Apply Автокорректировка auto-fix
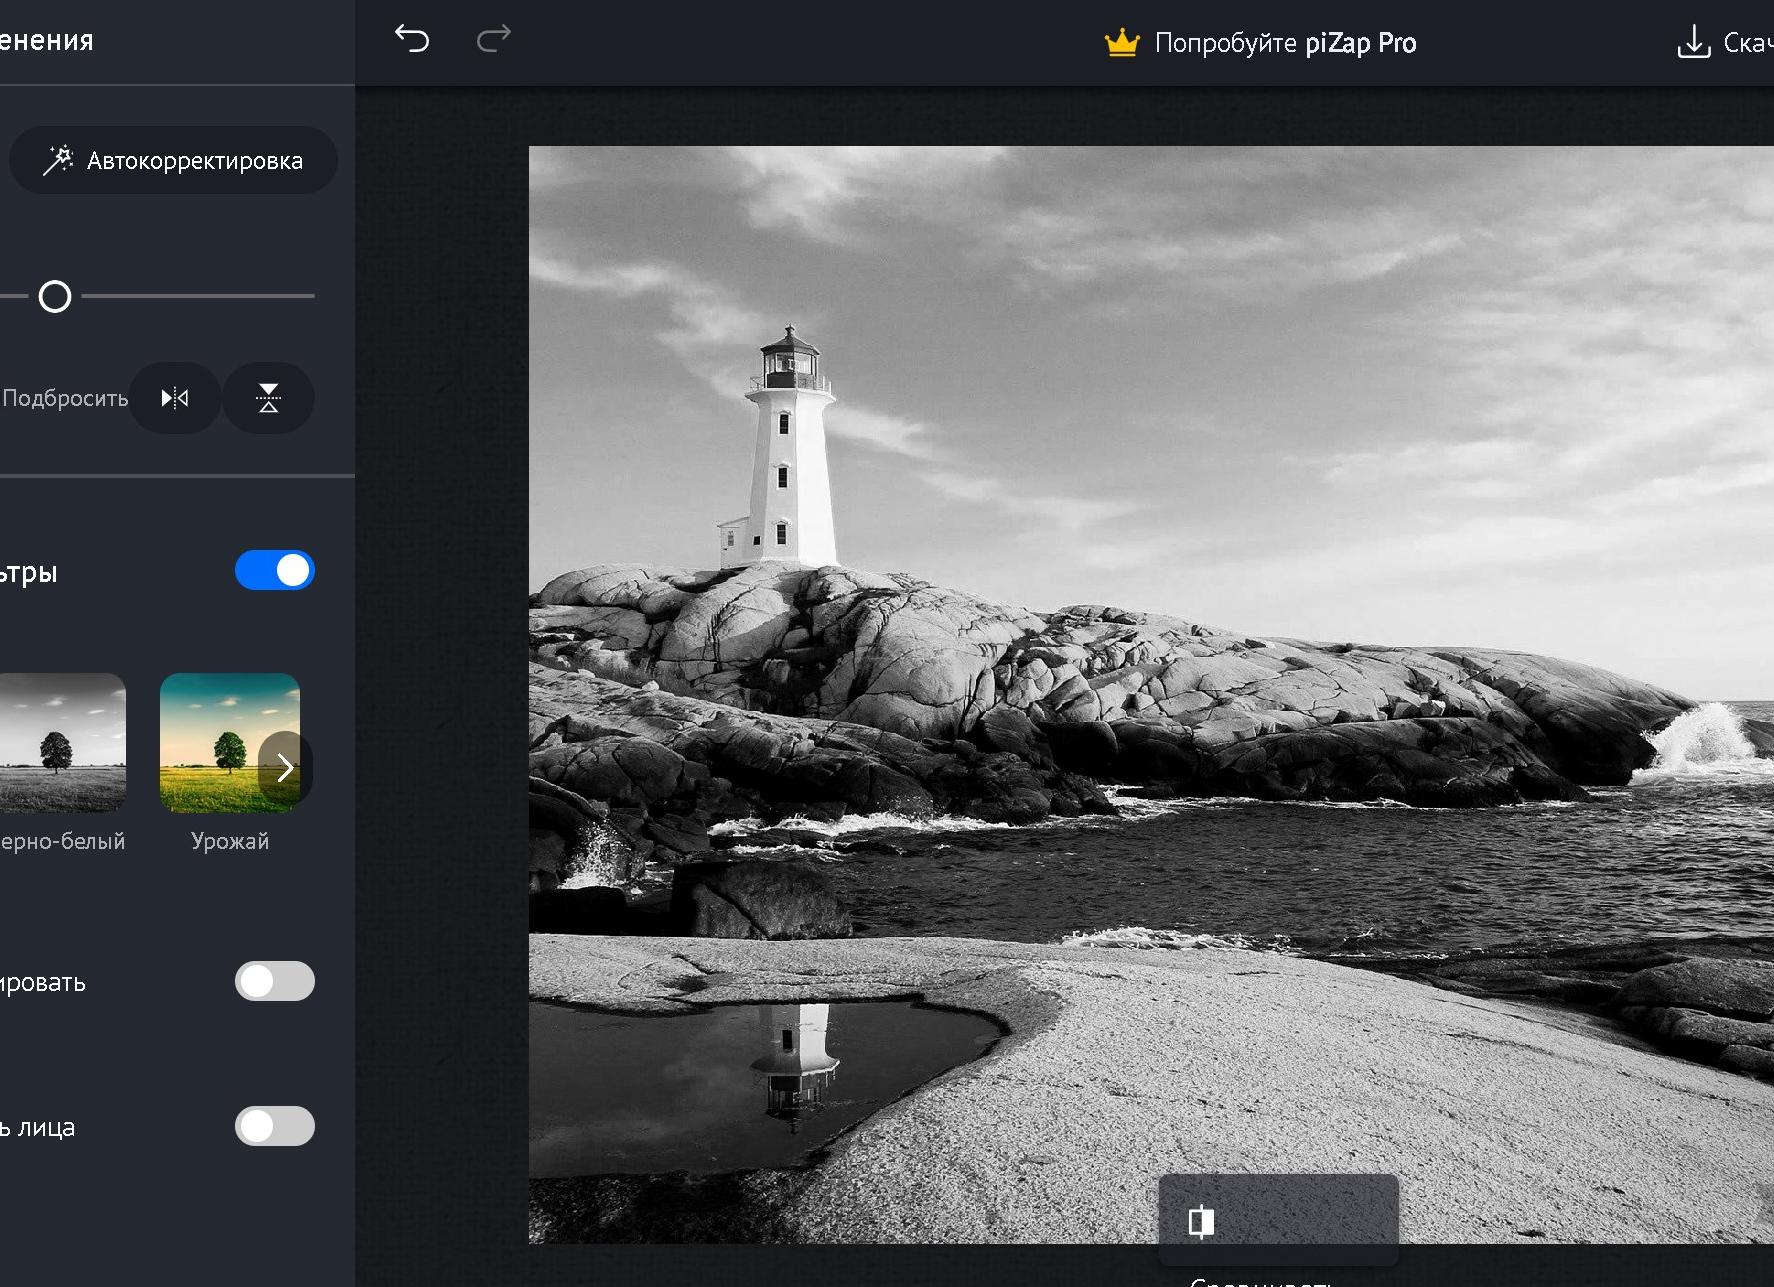 tap(173, 160)
